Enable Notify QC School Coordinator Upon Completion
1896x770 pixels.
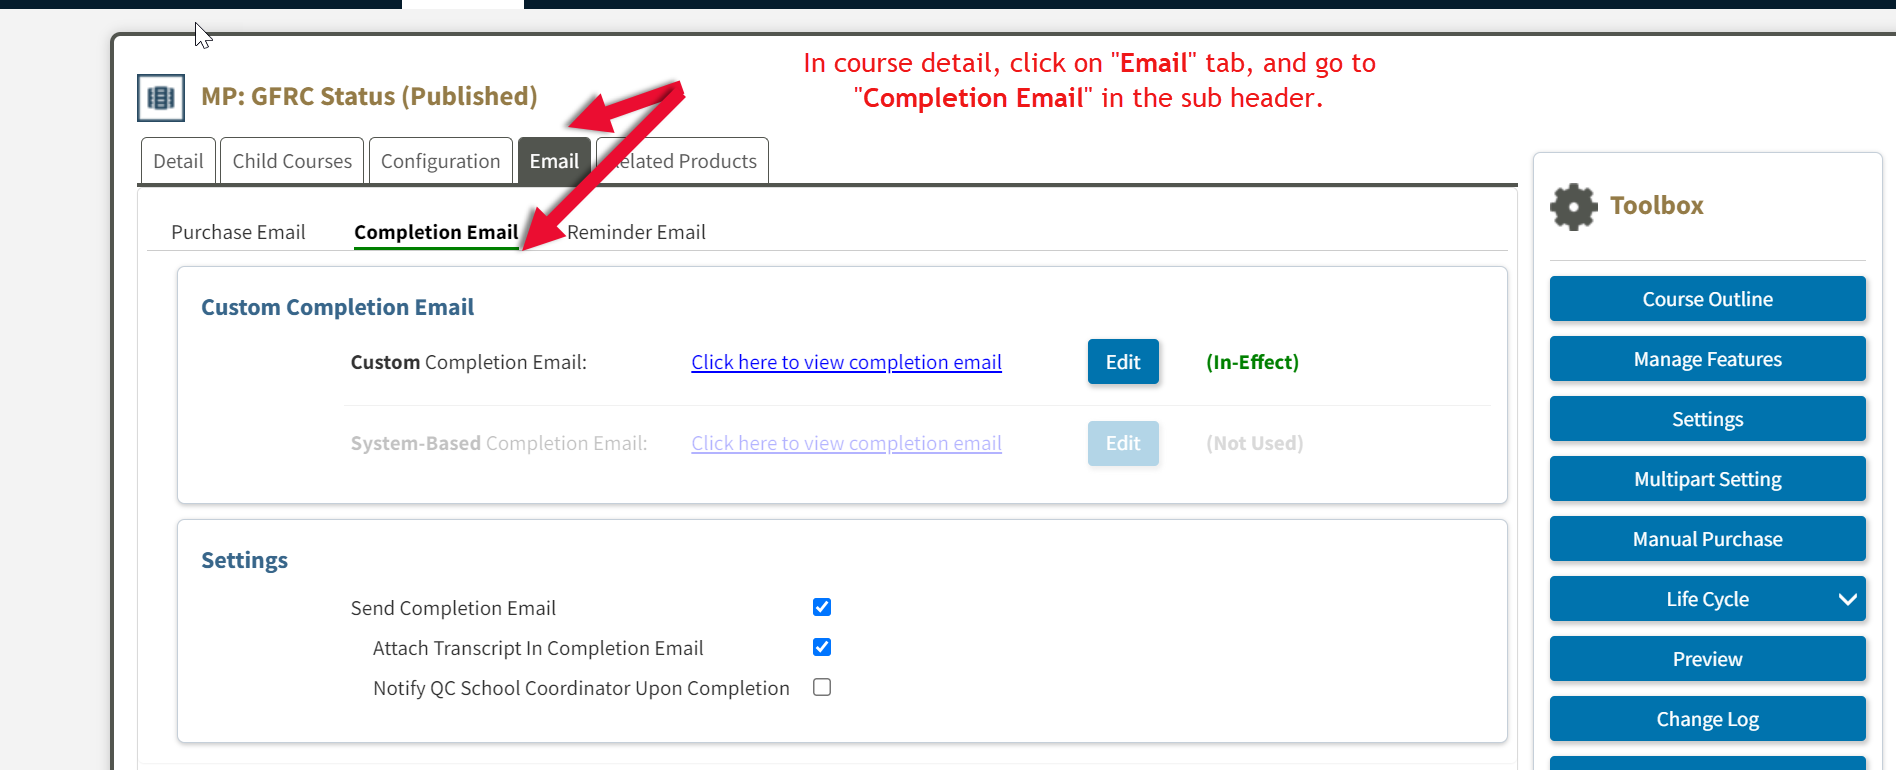[x=821, y=687]
